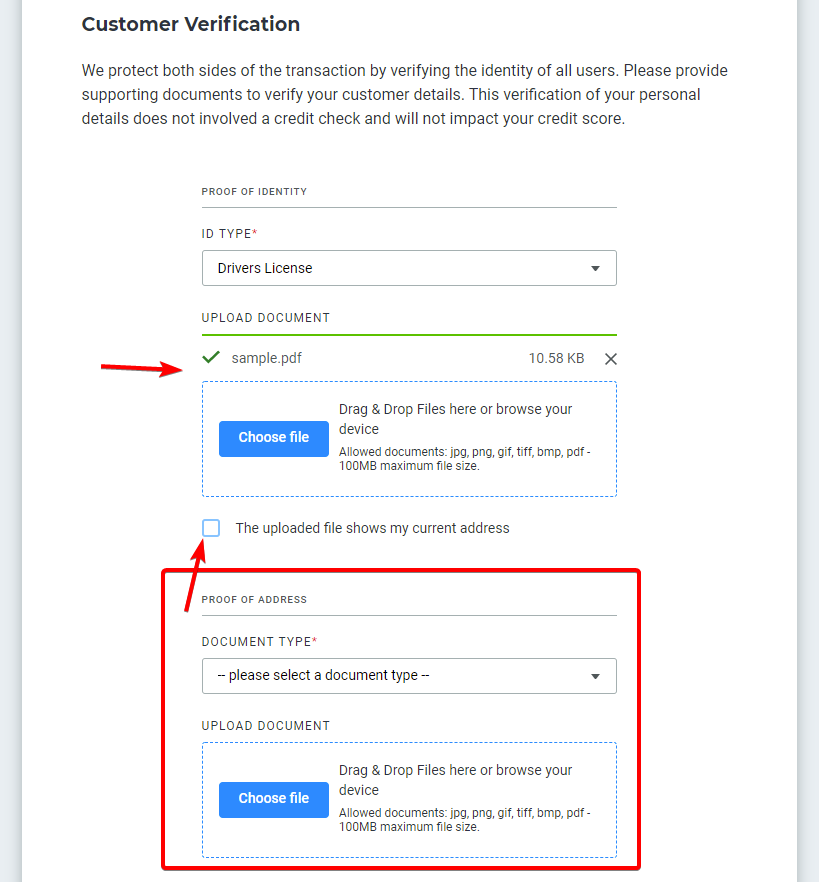The width and height of the screenshot is (819, 882).
Task: Select the Drivers License combo box
Action: point(409,268)
